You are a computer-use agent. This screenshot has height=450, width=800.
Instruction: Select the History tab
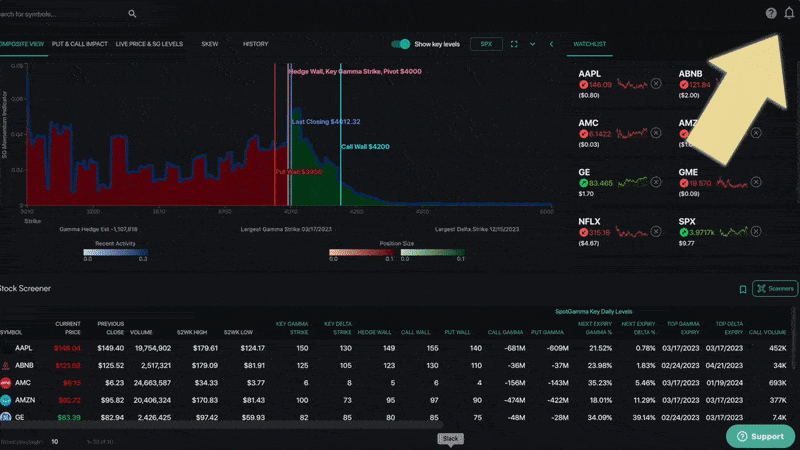256,44
